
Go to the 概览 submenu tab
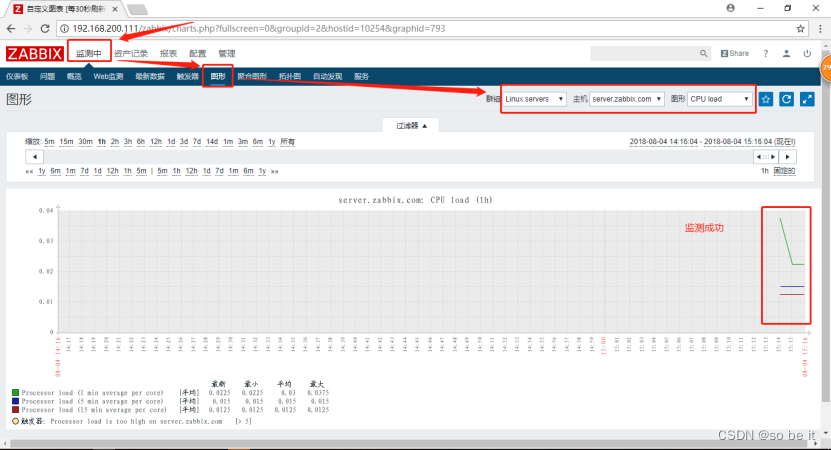coord(74,76)
